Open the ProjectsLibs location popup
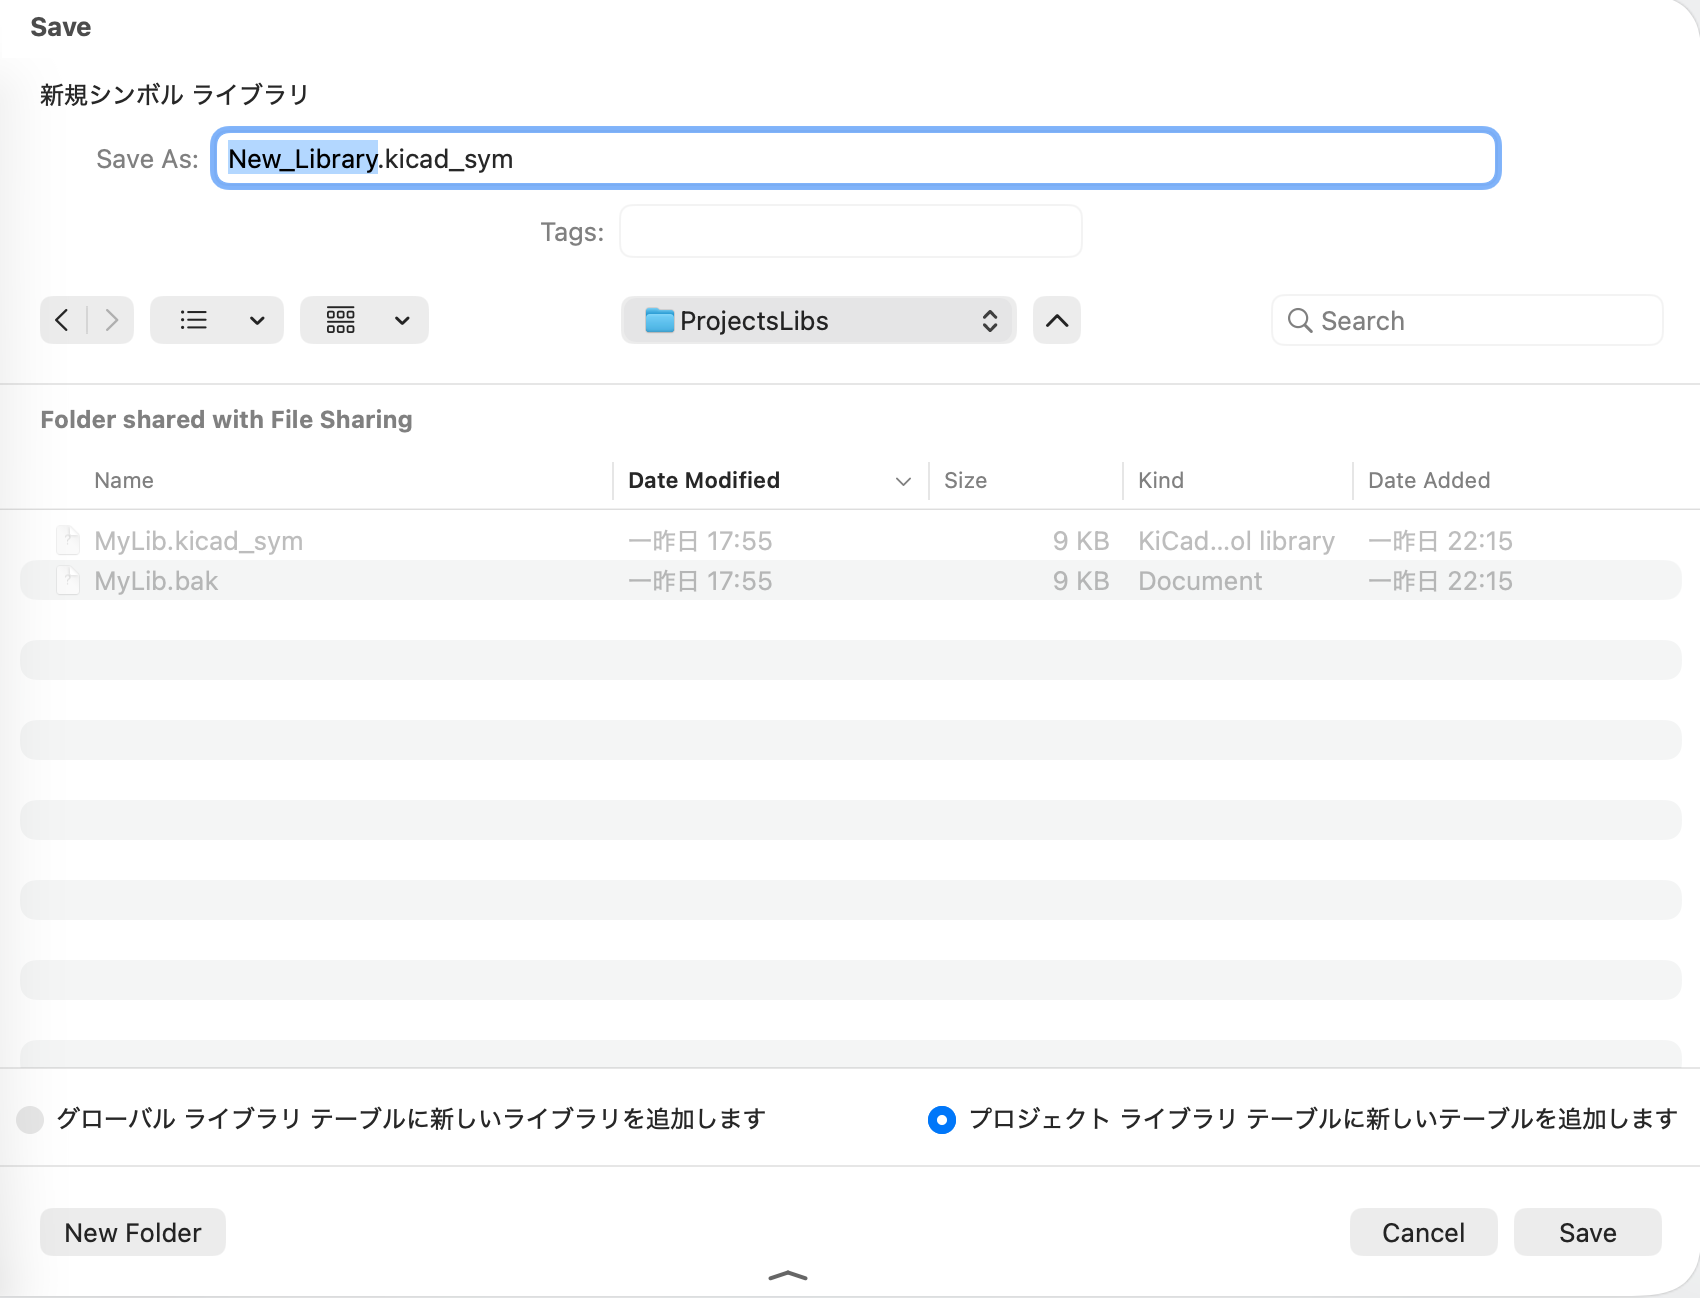 (x=819, y=320)
